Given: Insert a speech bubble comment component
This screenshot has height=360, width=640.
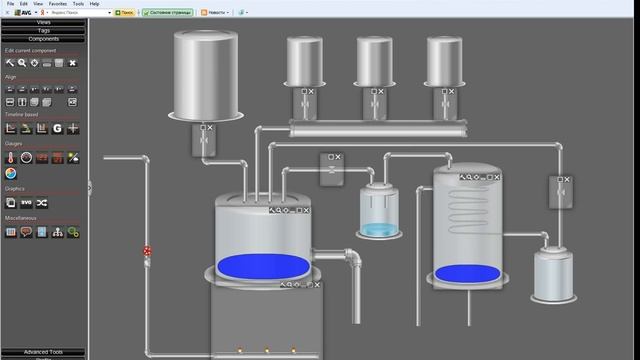Looking at the screenshot, I should coord(26,232).
